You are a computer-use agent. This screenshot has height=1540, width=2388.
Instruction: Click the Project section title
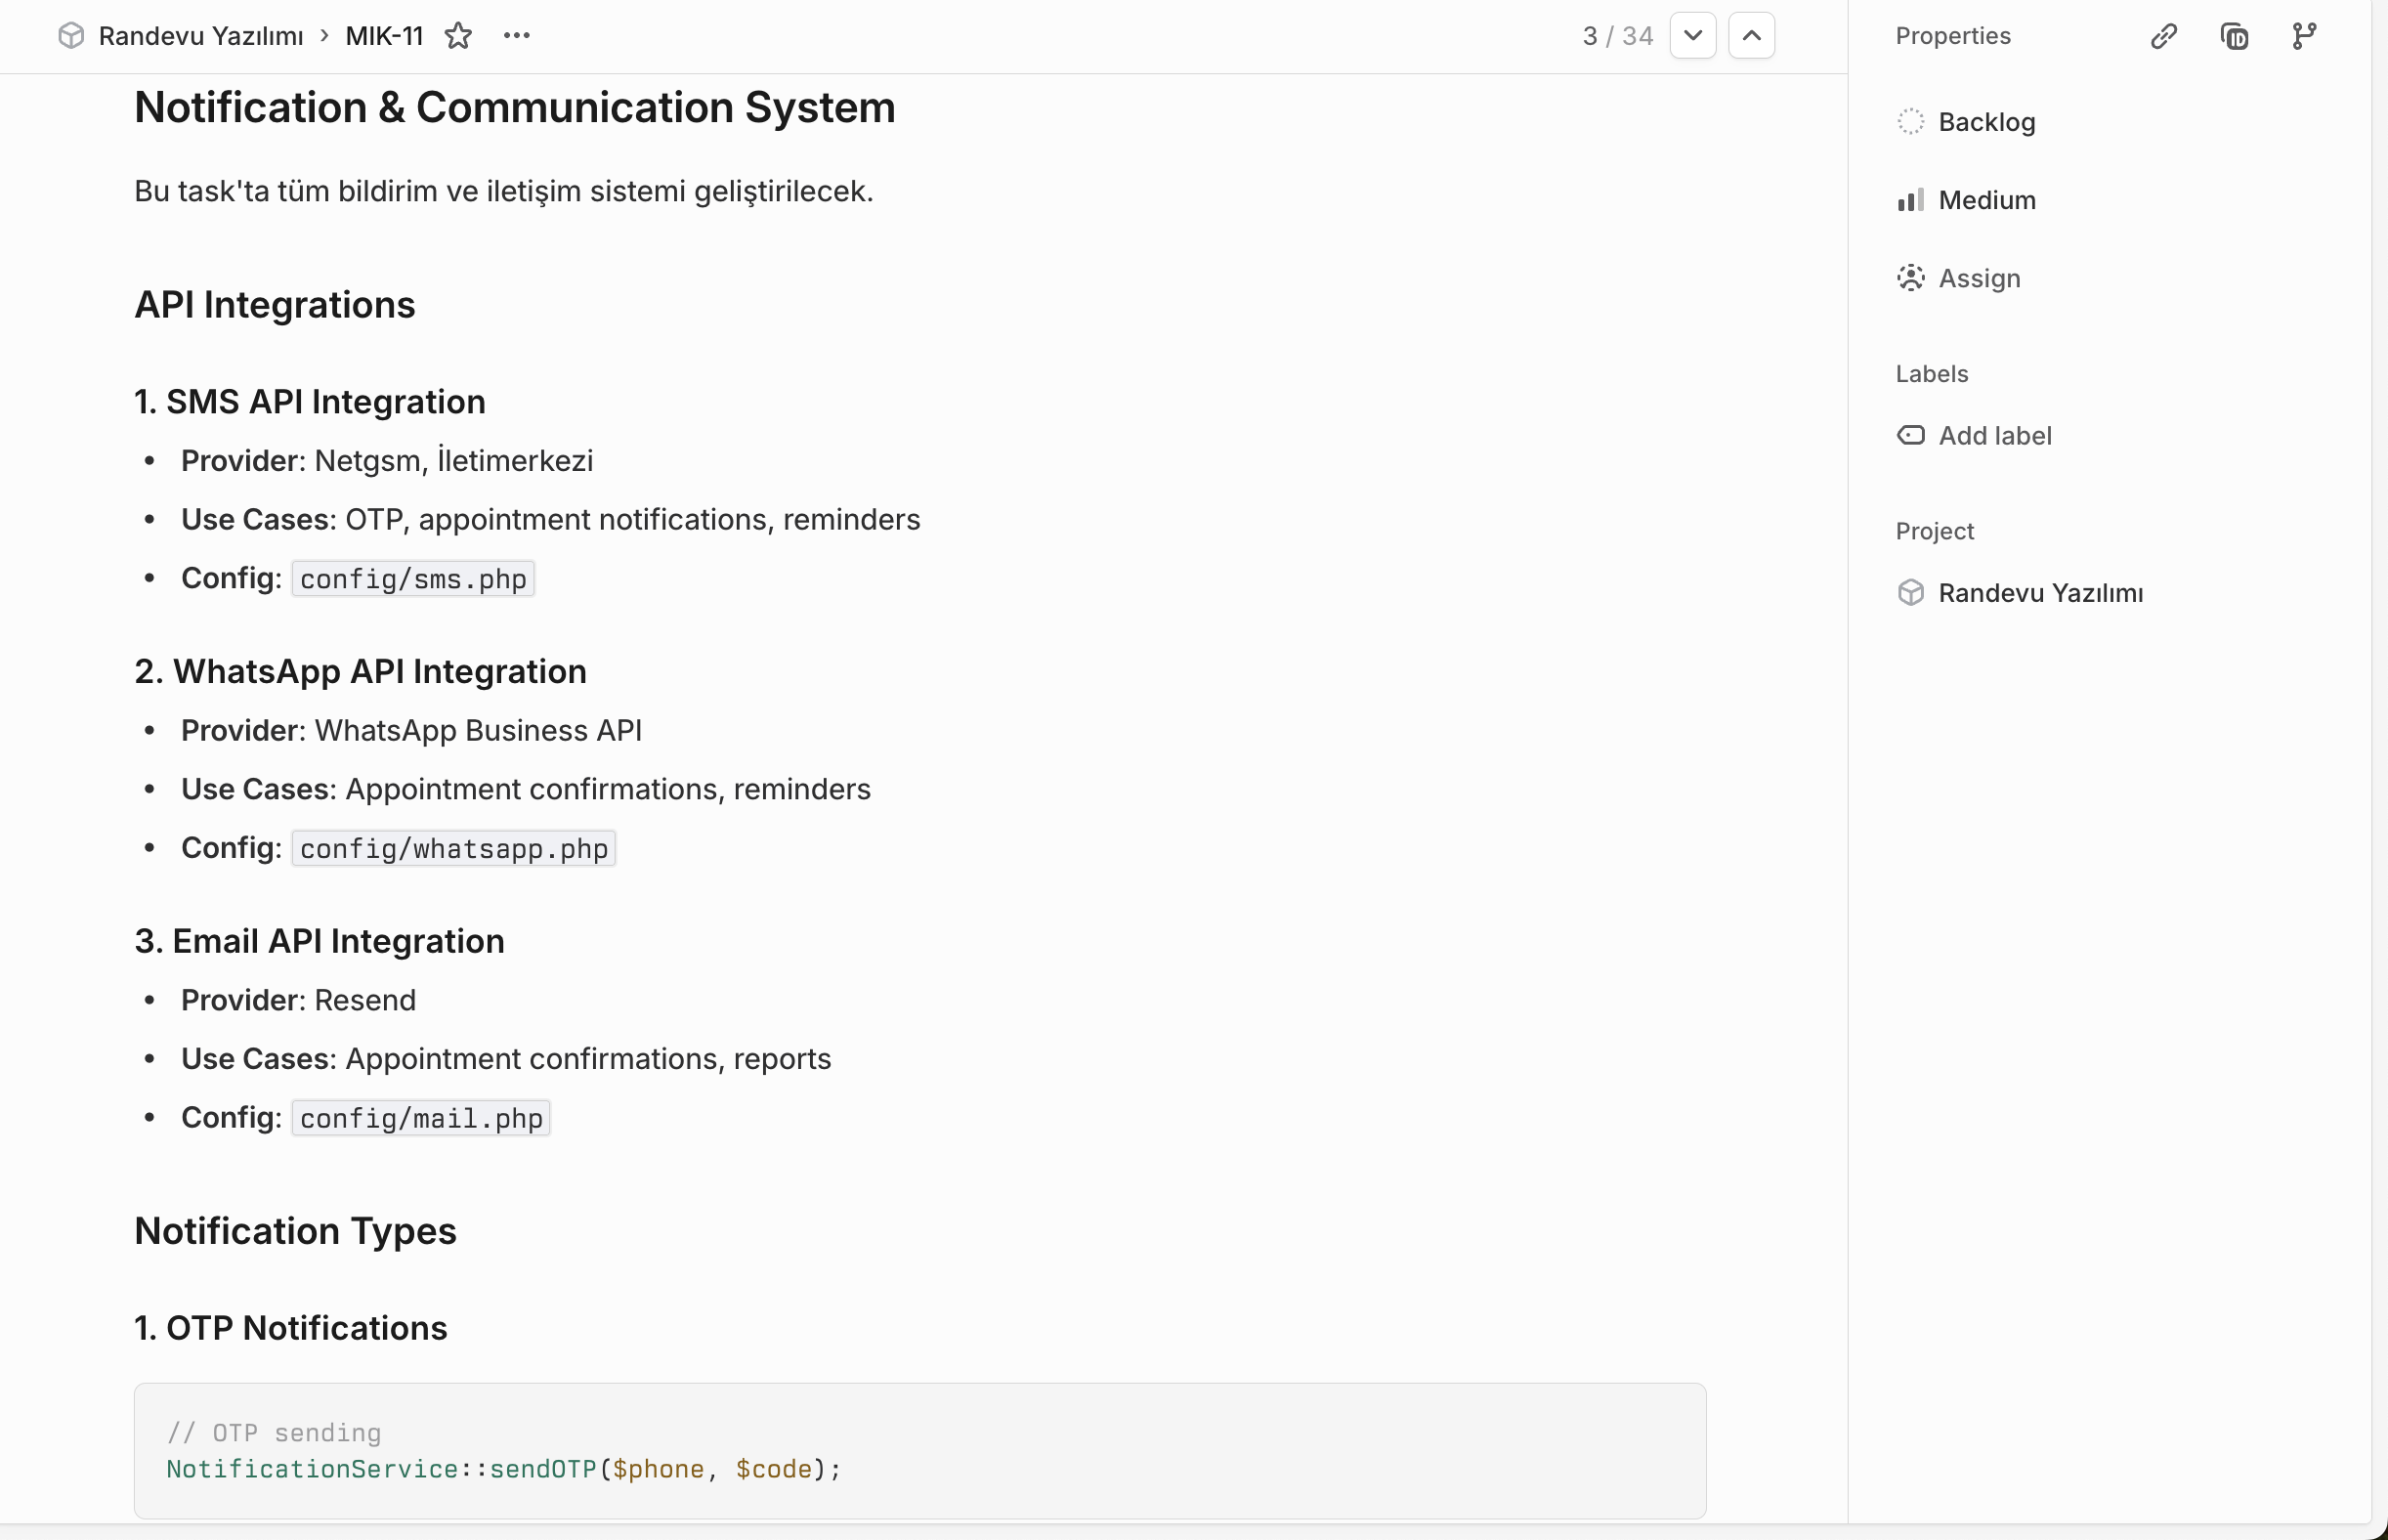coord(1935,531)
